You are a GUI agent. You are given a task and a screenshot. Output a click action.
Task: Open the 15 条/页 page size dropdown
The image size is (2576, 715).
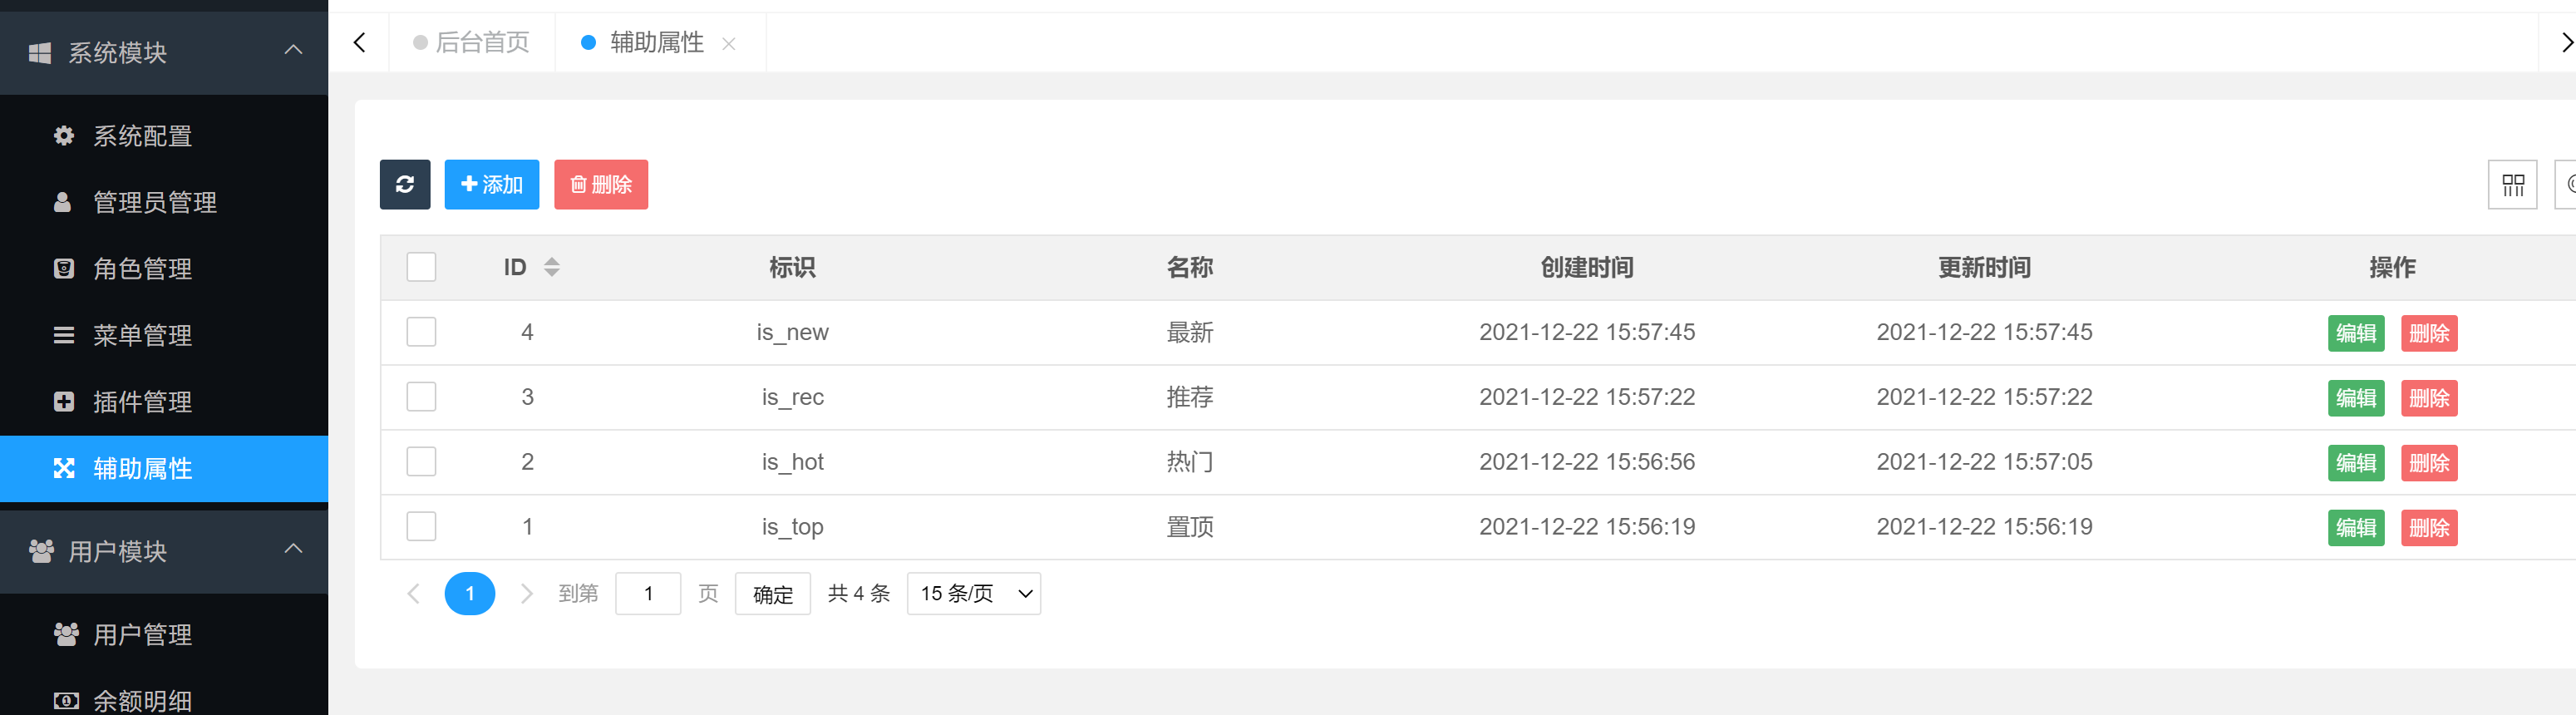(x=972, y=593)
